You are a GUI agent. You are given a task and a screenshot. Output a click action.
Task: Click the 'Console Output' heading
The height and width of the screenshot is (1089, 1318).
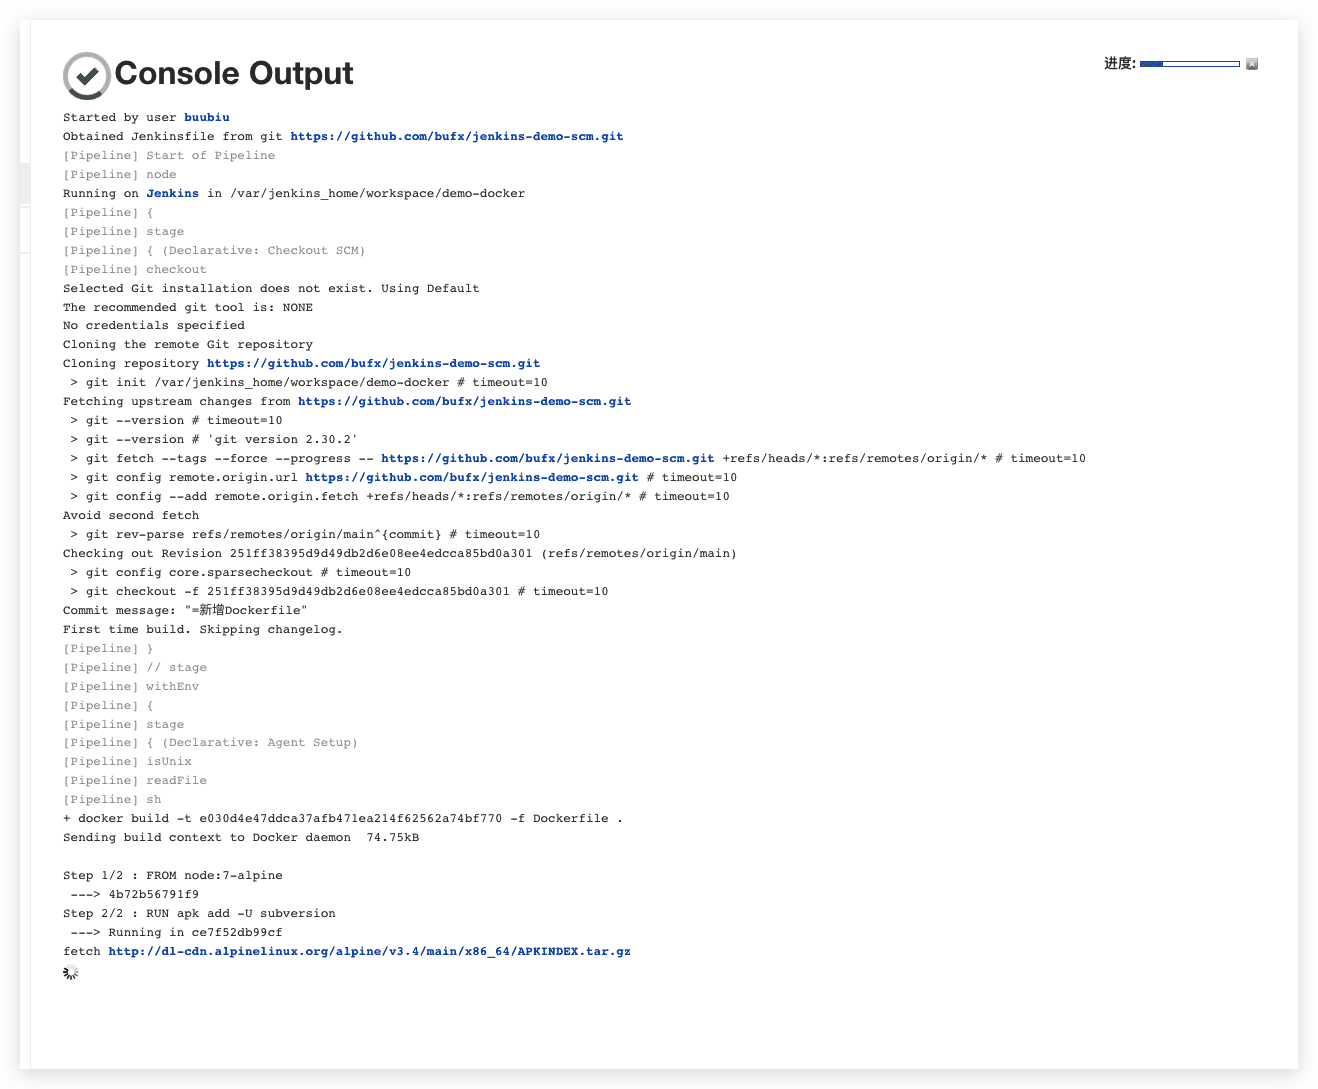[233, 74]
